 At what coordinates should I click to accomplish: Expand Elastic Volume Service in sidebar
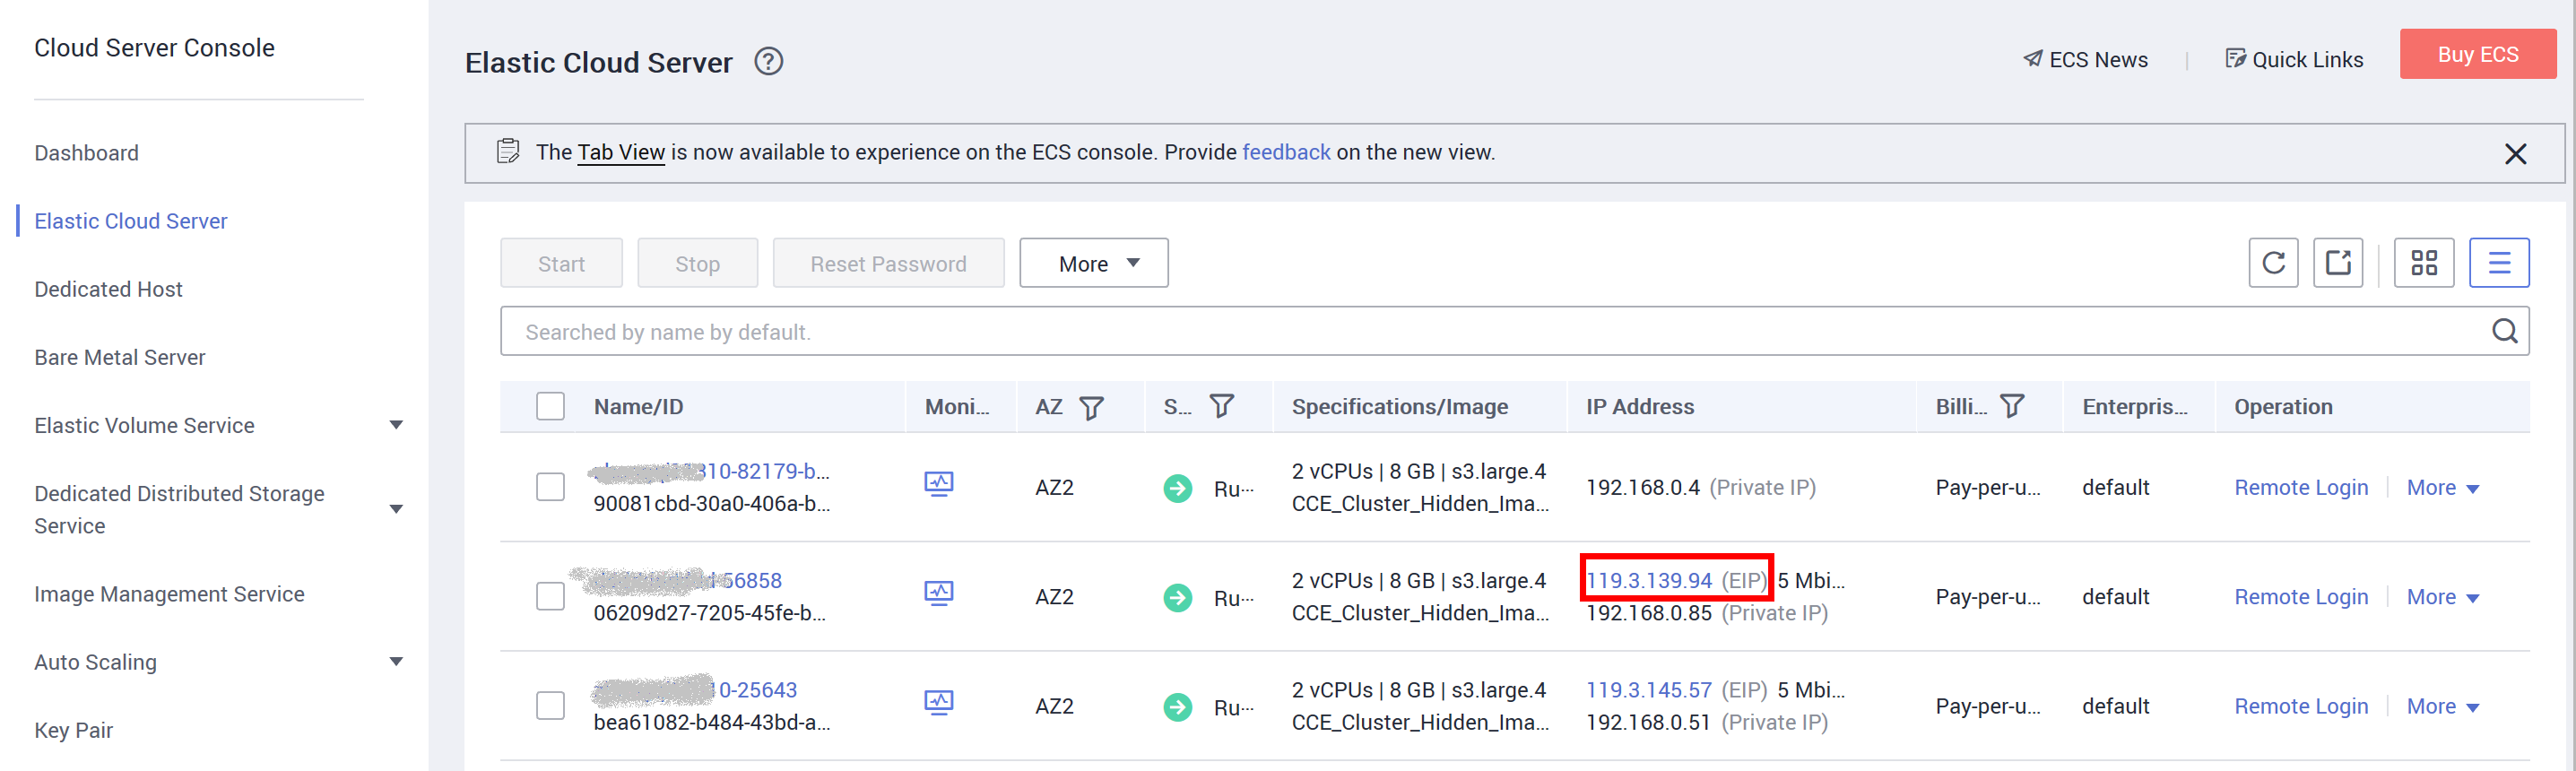pyautogui.click(x=396, y=425)
